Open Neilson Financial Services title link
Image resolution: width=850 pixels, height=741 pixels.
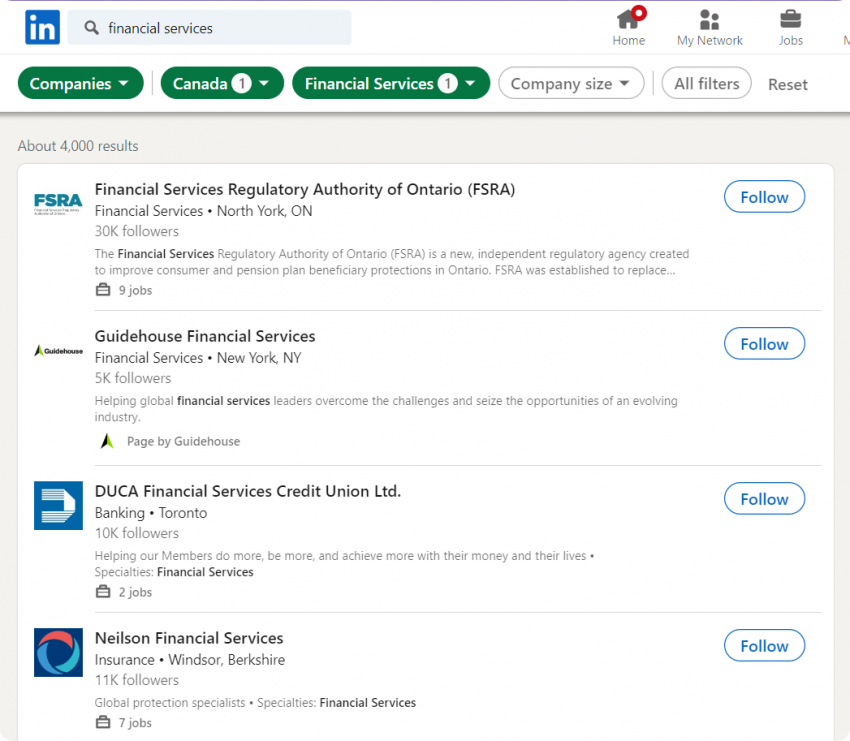pyautogui.click(x=189, y=638)
